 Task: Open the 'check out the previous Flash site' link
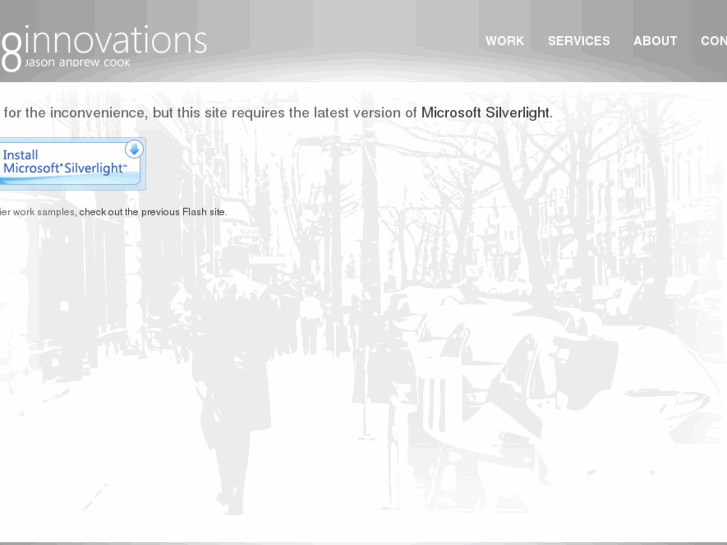pos(152,212)
